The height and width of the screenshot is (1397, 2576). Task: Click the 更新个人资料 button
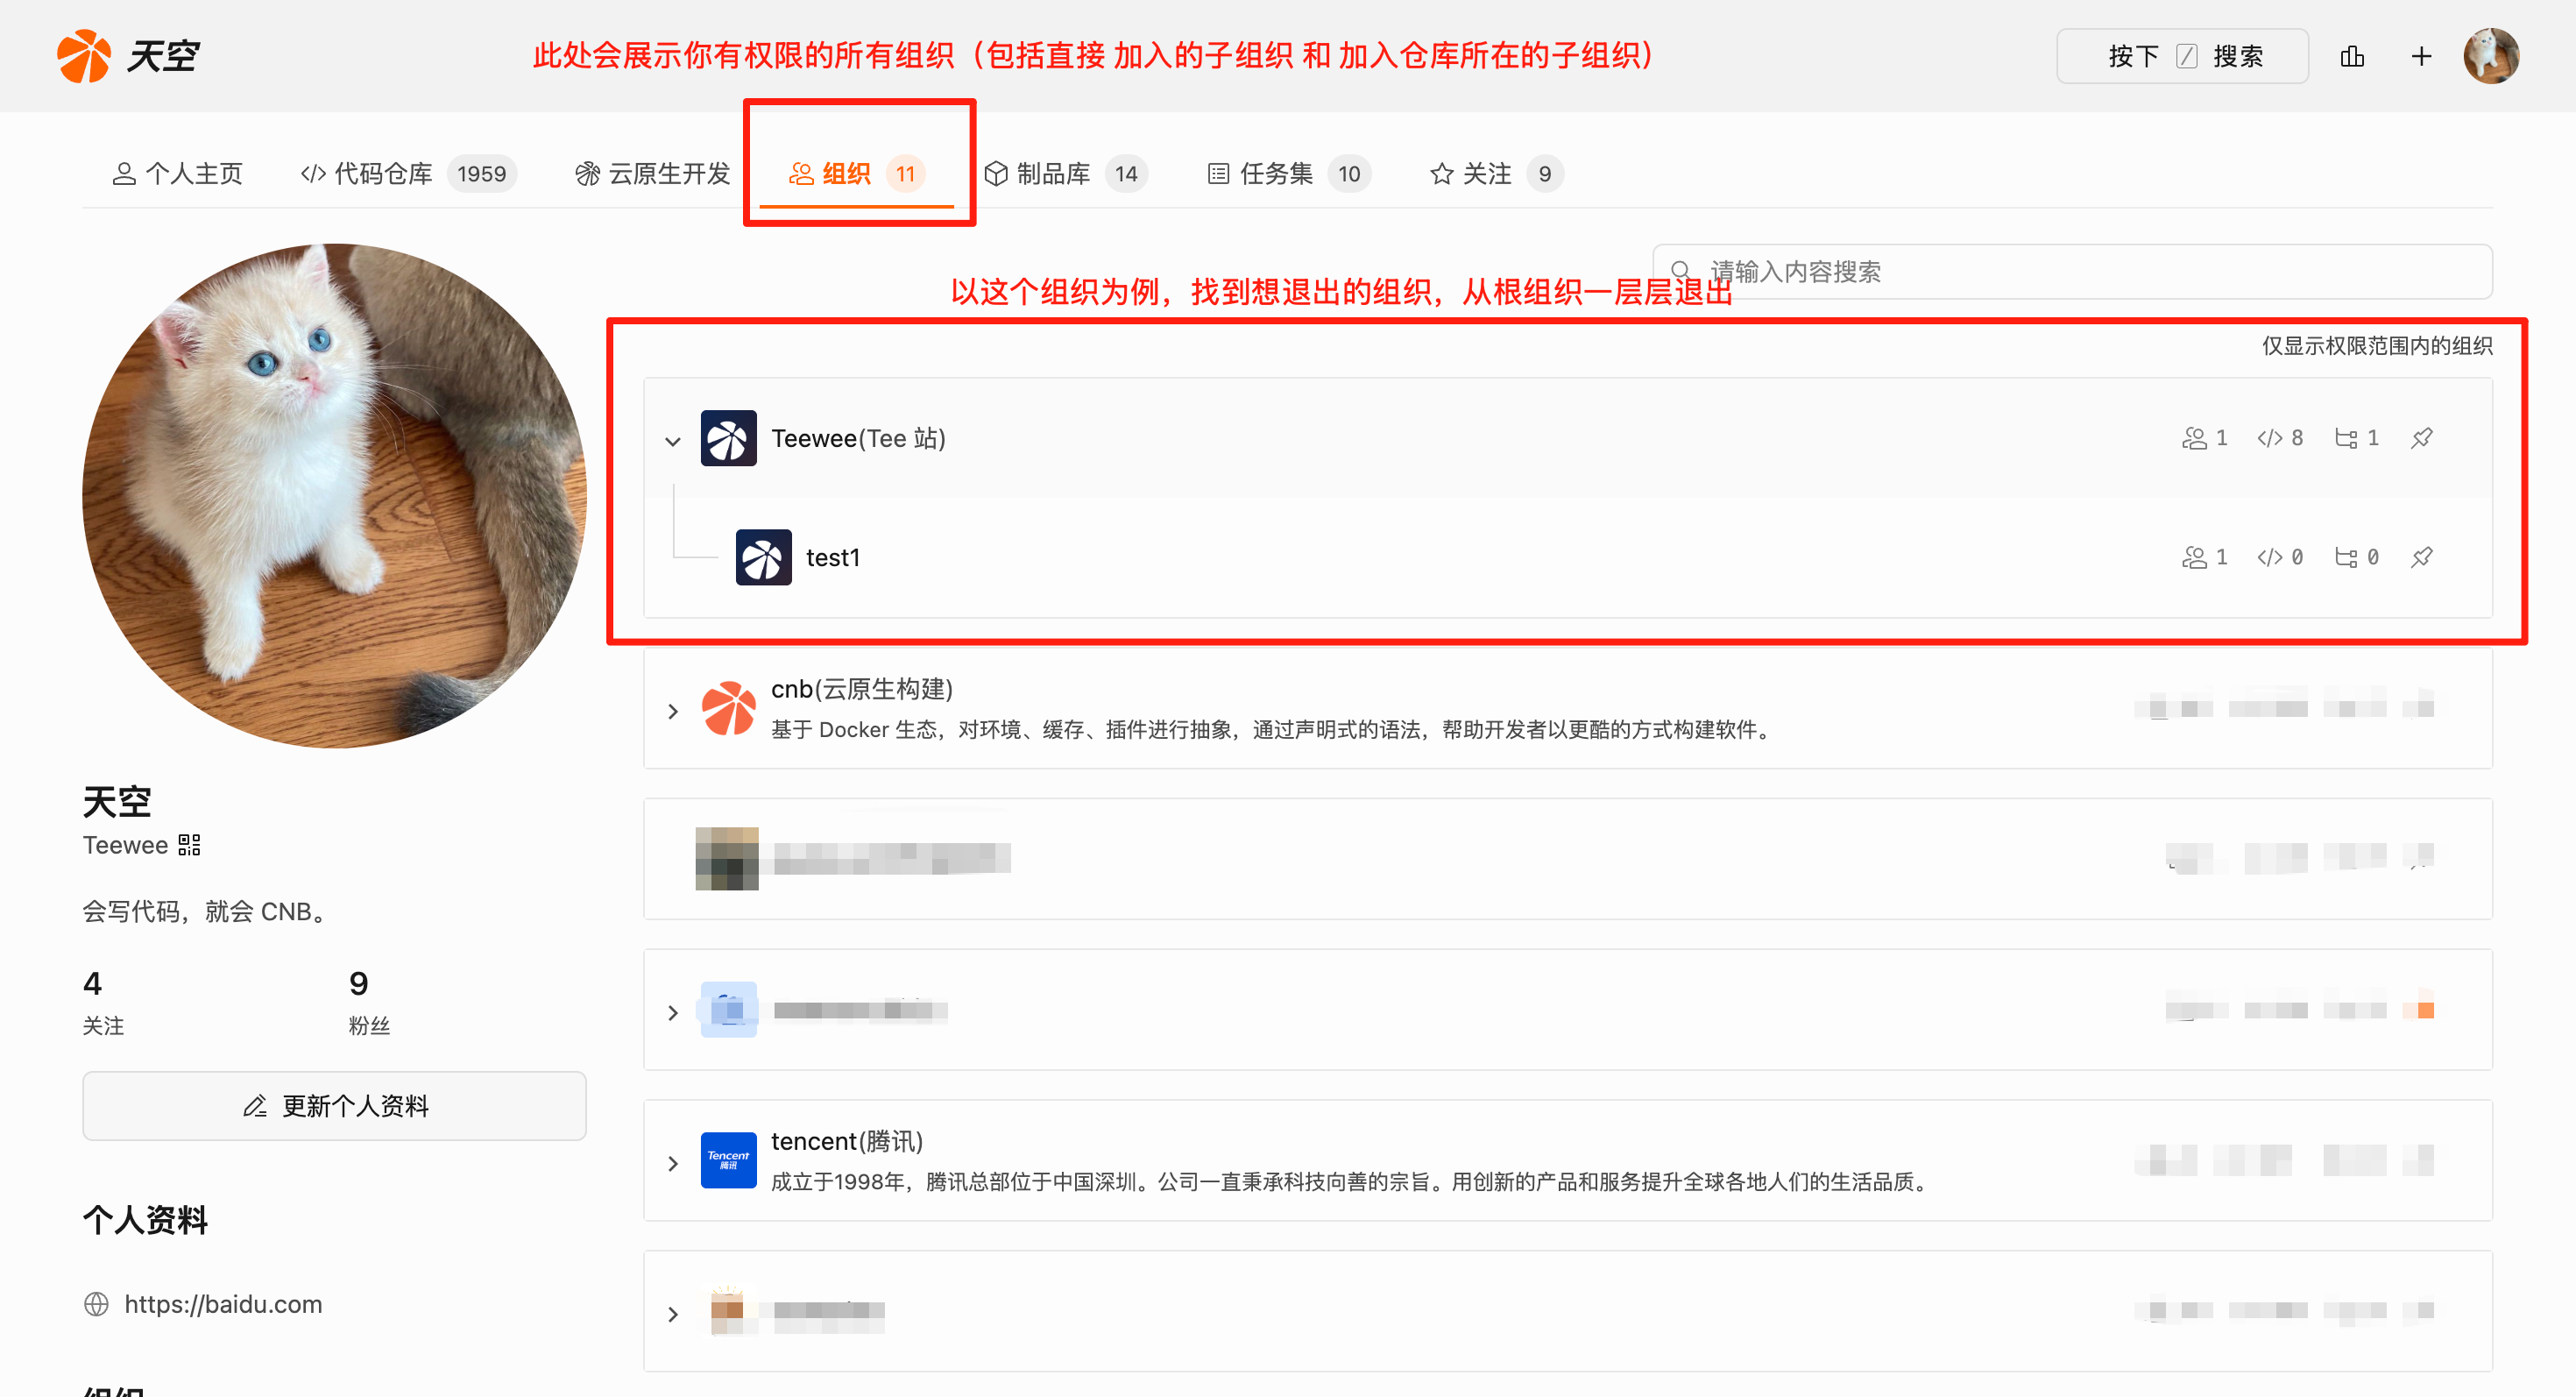(334, 1105)
